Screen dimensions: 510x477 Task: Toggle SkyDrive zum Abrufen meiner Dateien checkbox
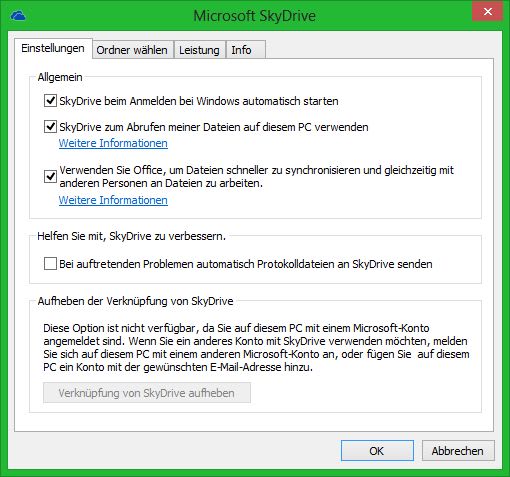pyautogui.click(x=50, y=126)
